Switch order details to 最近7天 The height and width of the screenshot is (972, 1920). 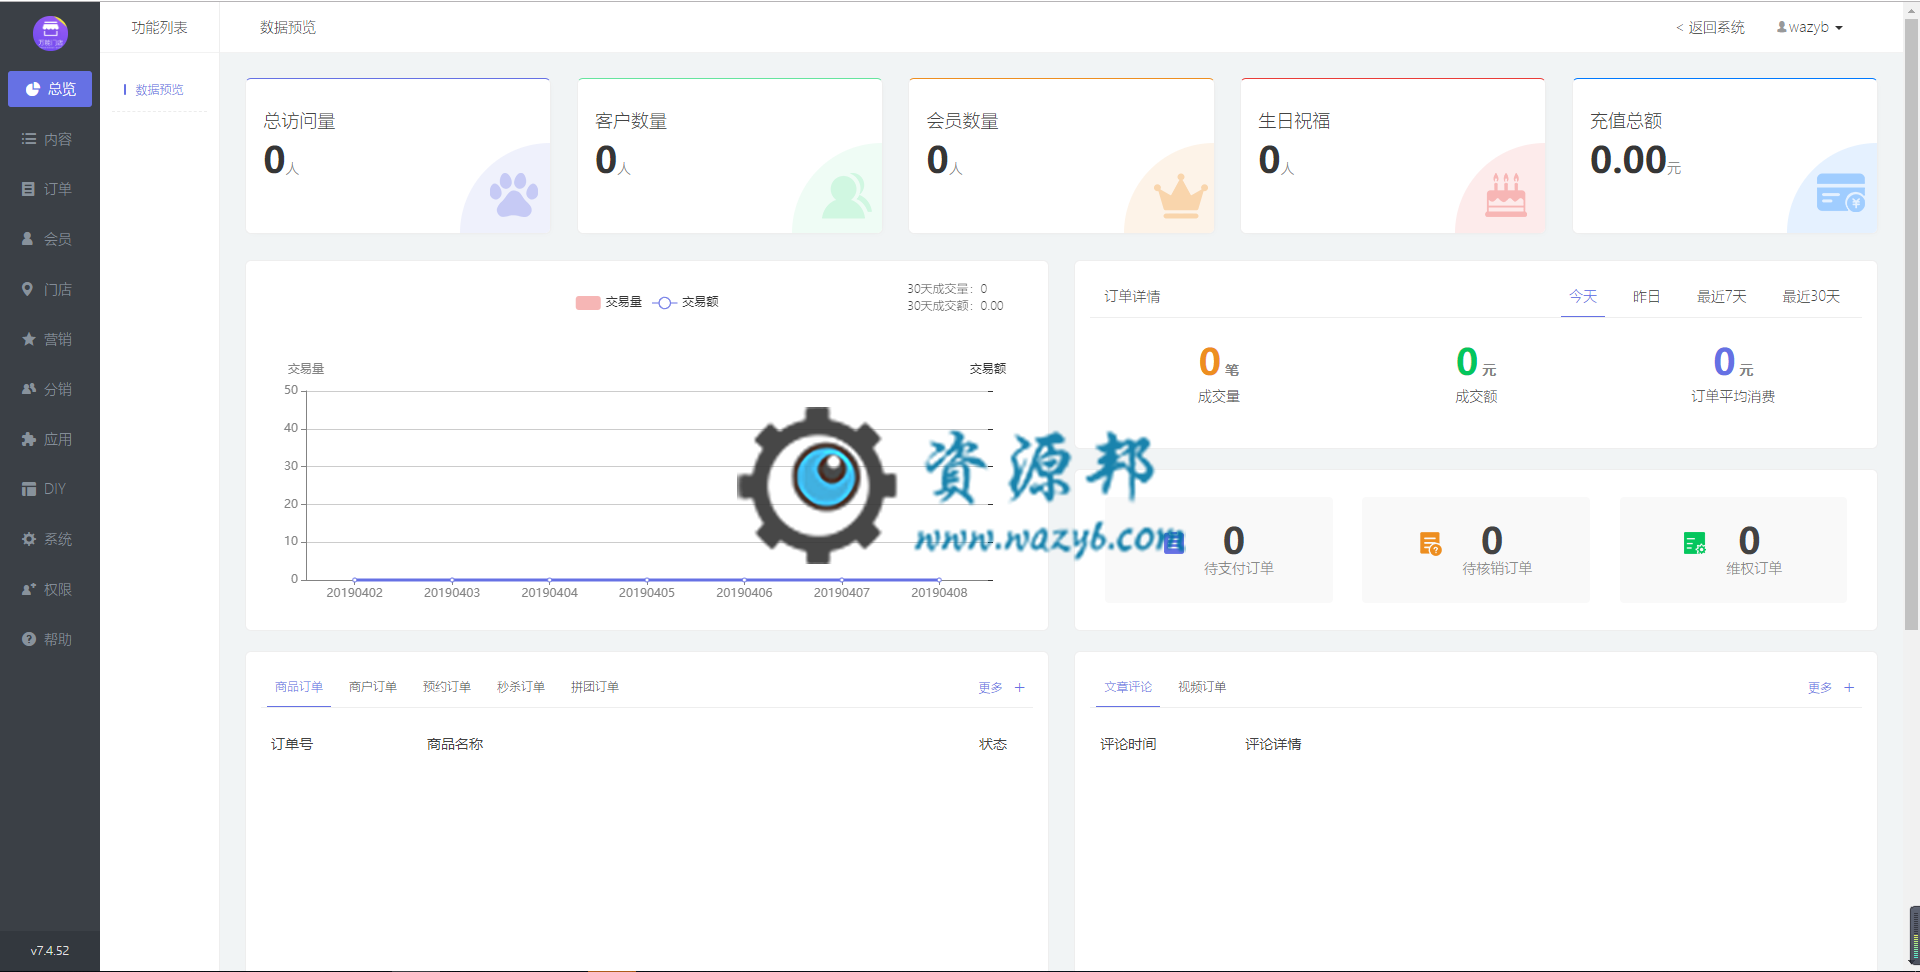1721,296
